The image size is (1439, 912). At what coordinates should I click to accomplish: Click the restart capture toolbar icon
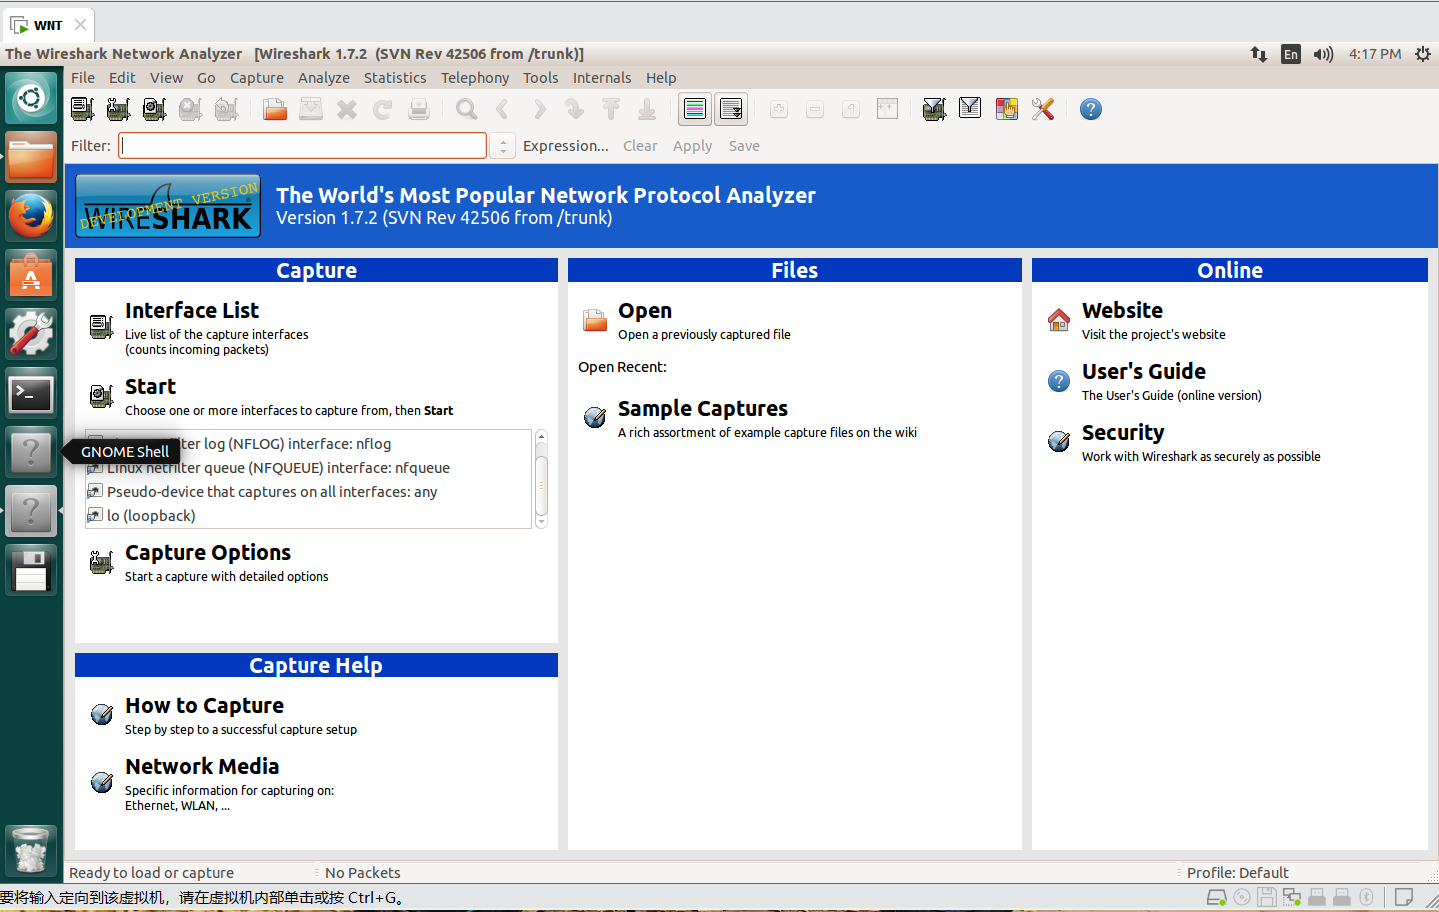point(227,109)
